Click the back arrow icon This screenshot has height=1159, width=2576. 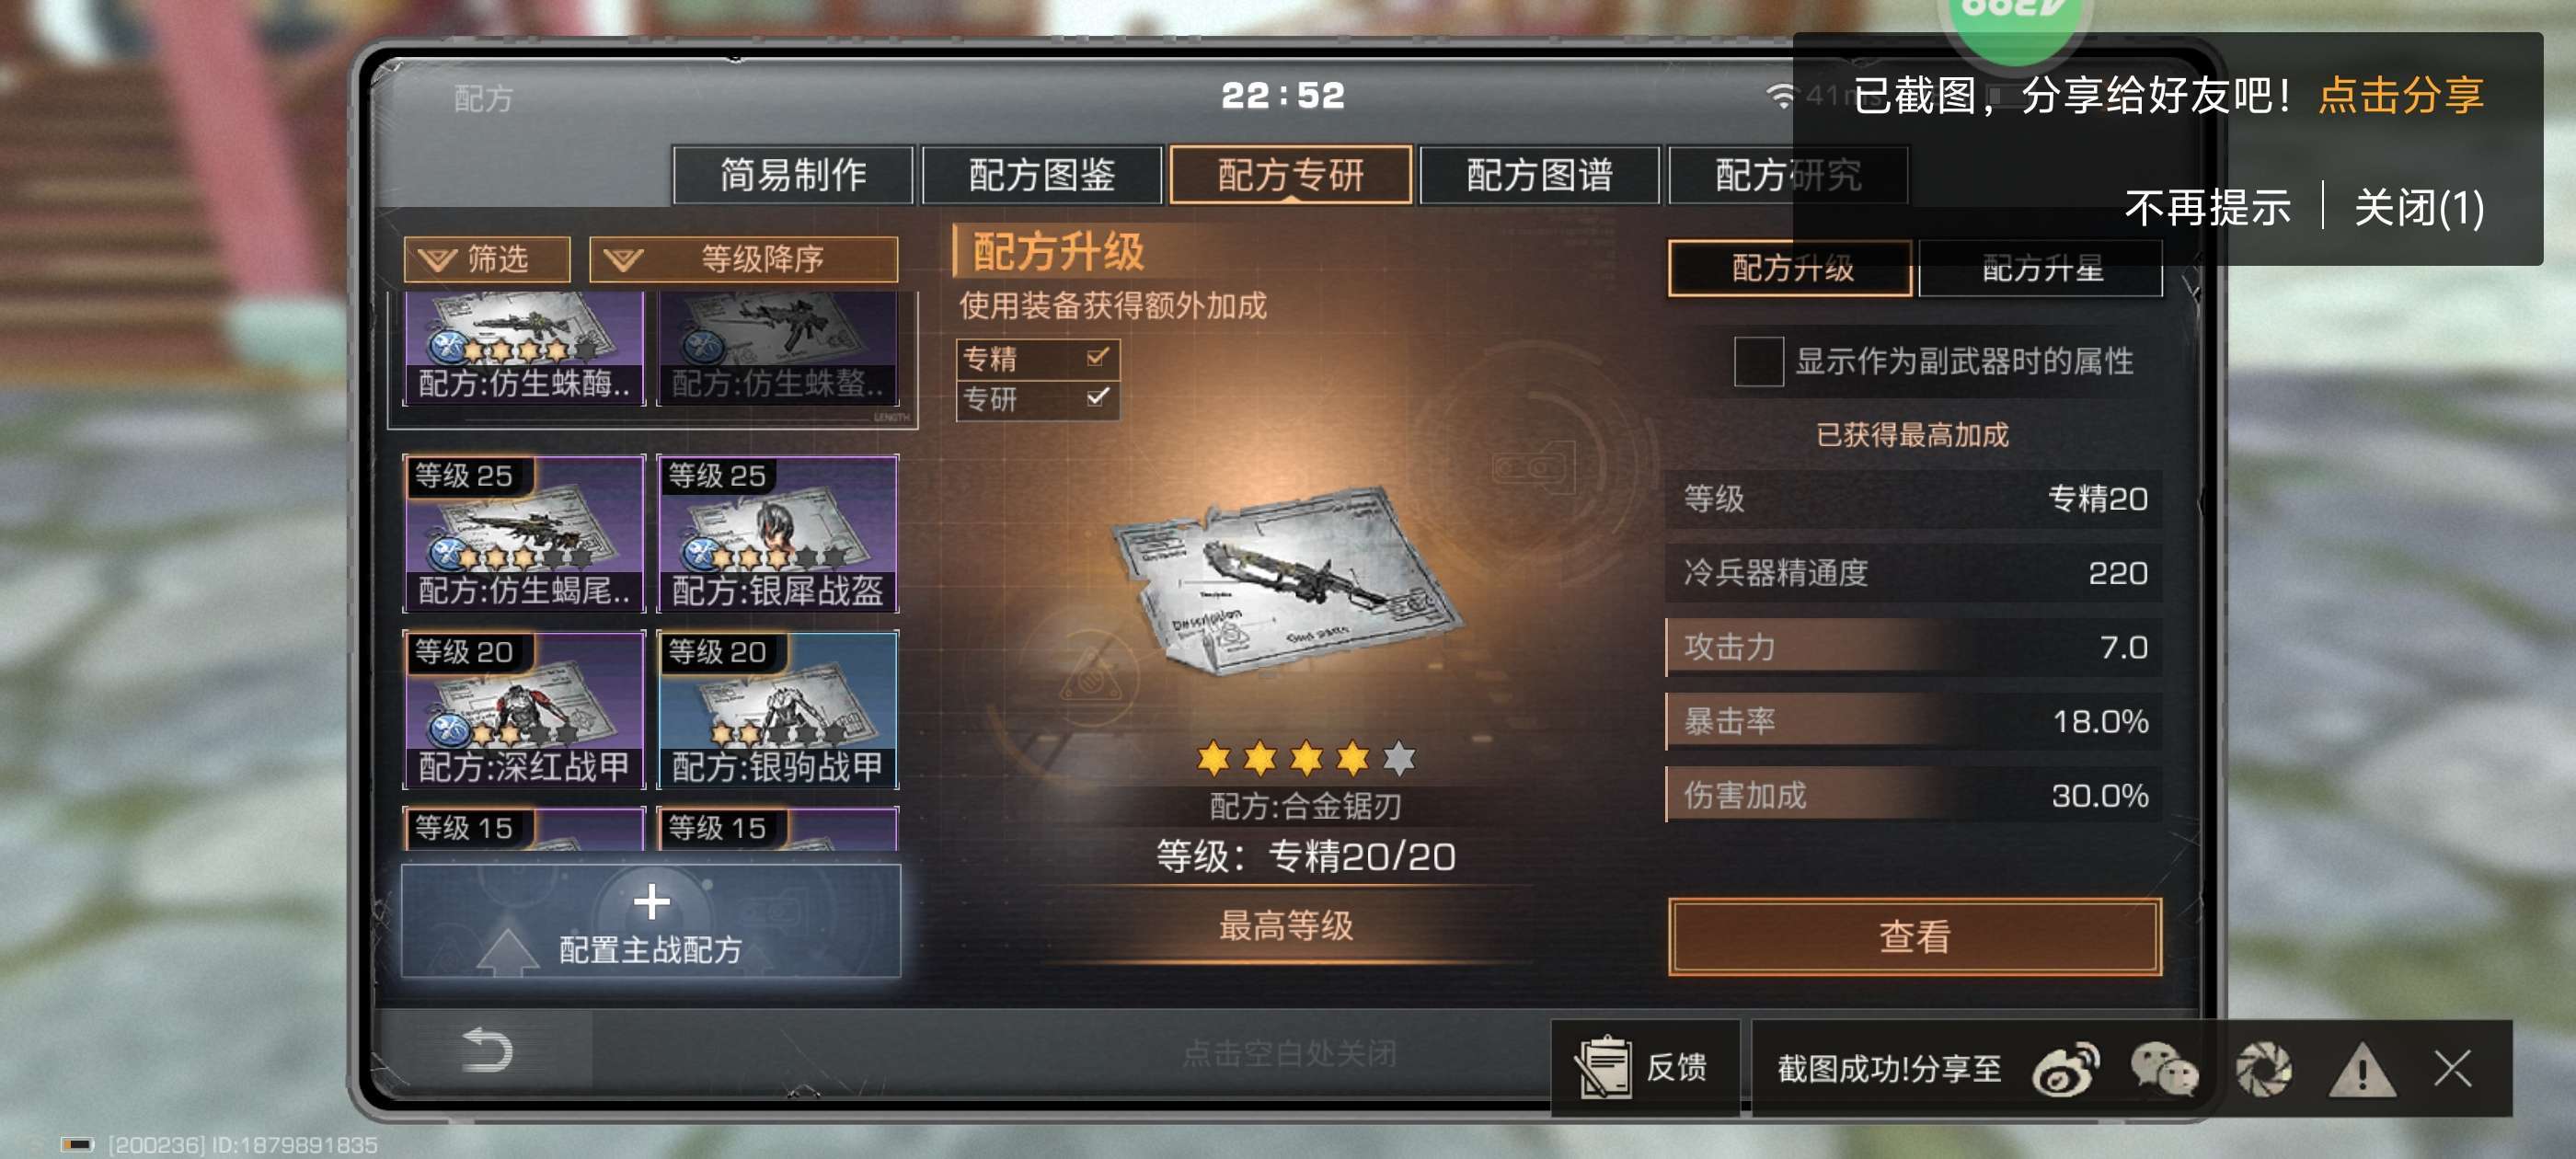(487, 1051)
